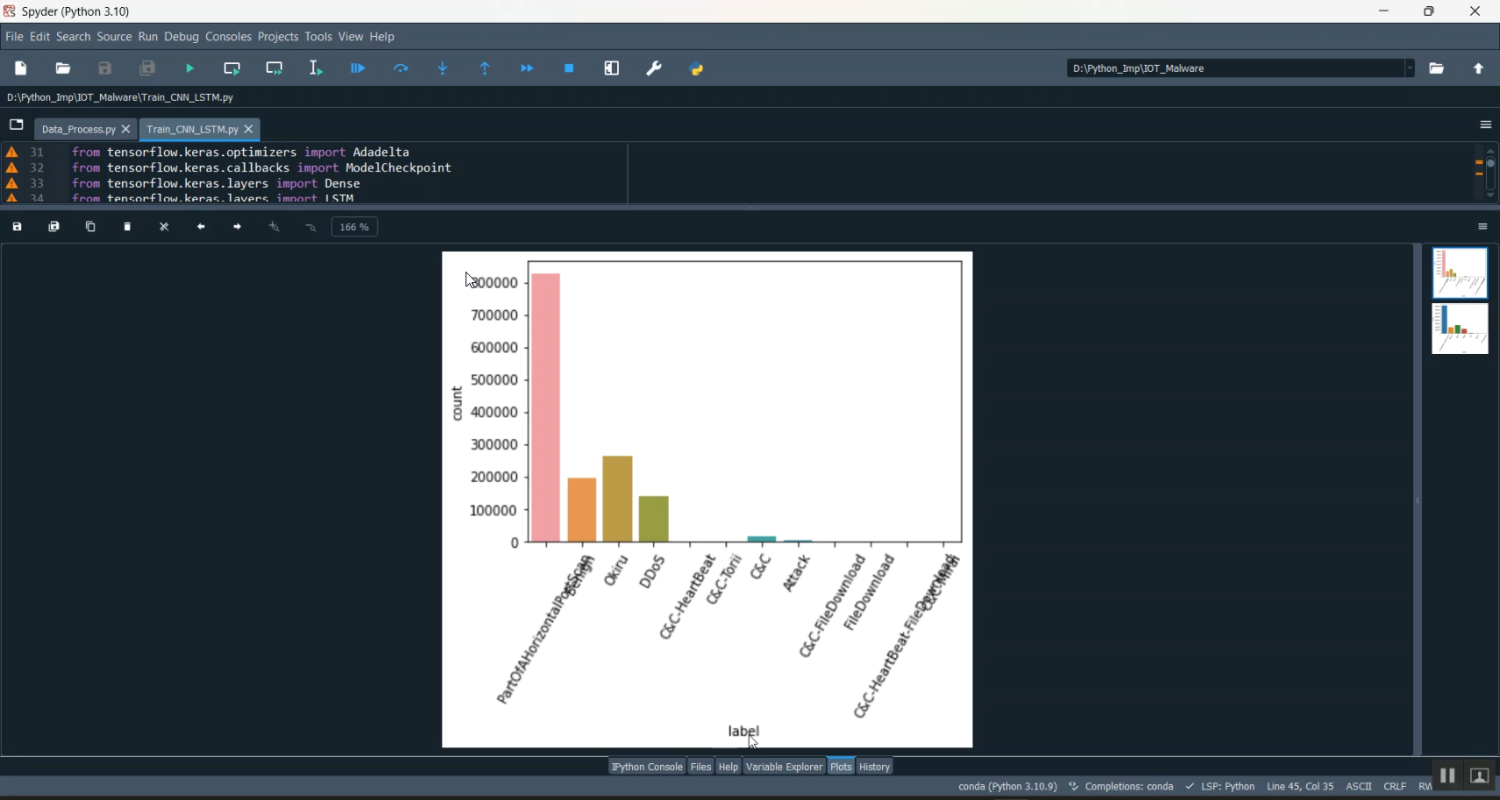Click Run current cell icon
Screen dimensions: 1500x800
tap(232, 69)
